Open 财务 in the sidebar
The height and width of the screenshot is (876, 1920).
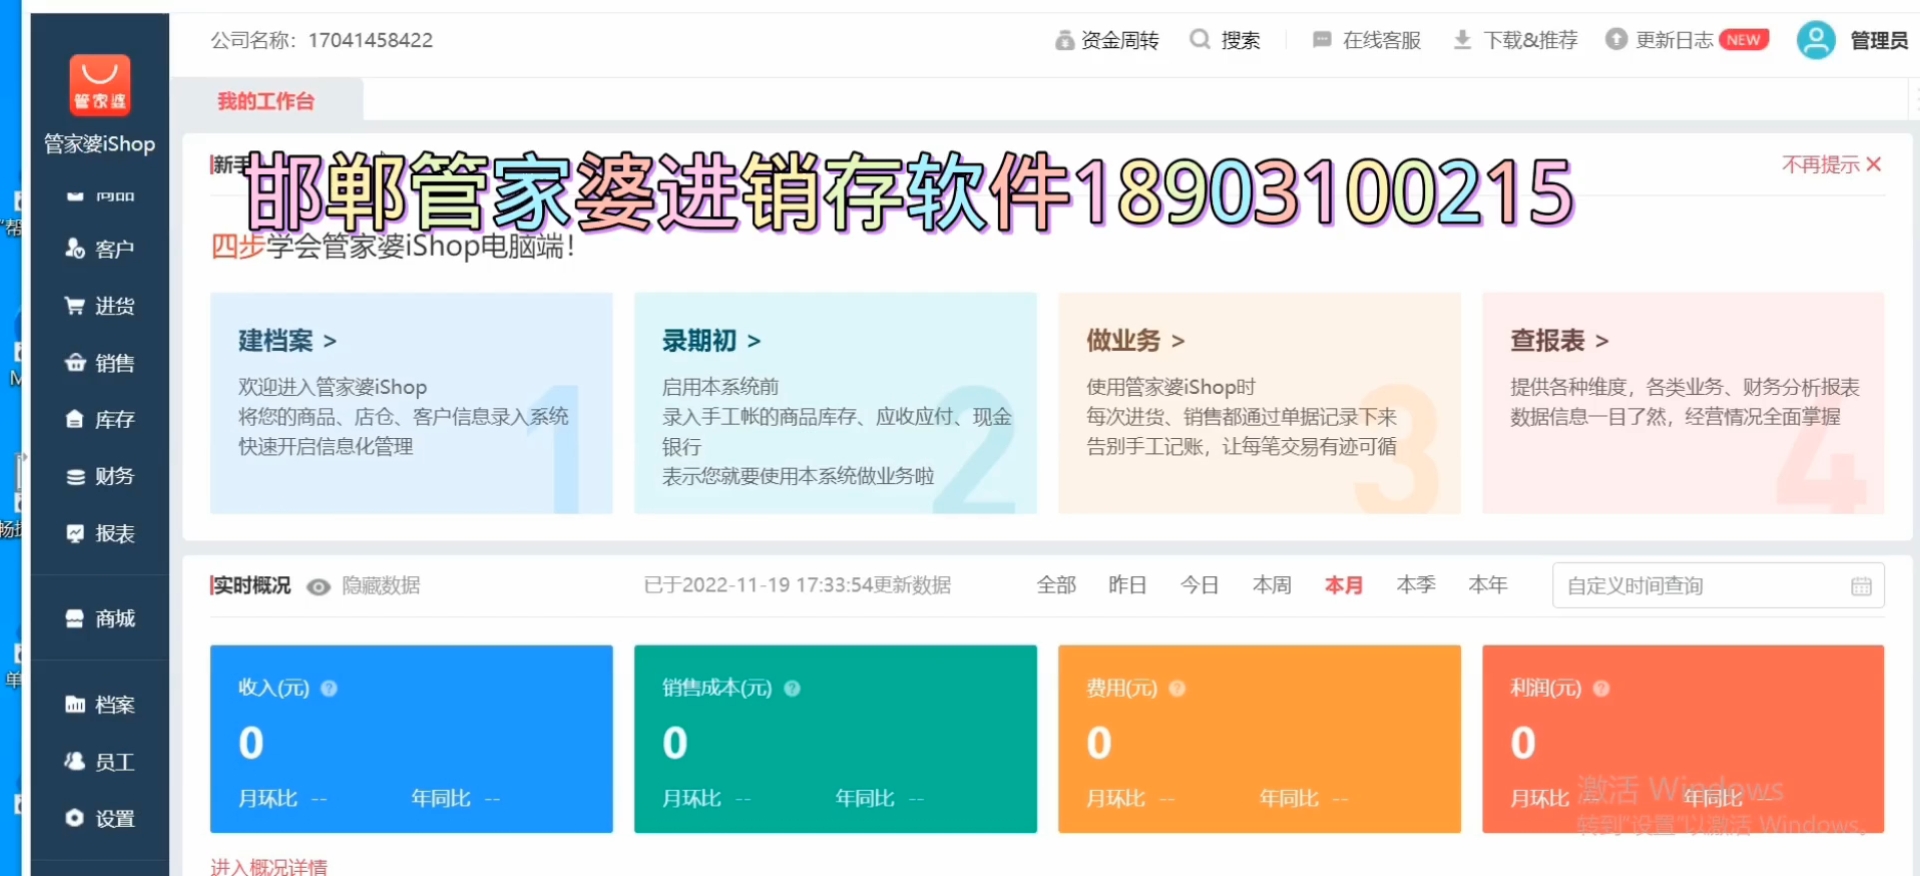pyautogui.click(x=99, y=476)
